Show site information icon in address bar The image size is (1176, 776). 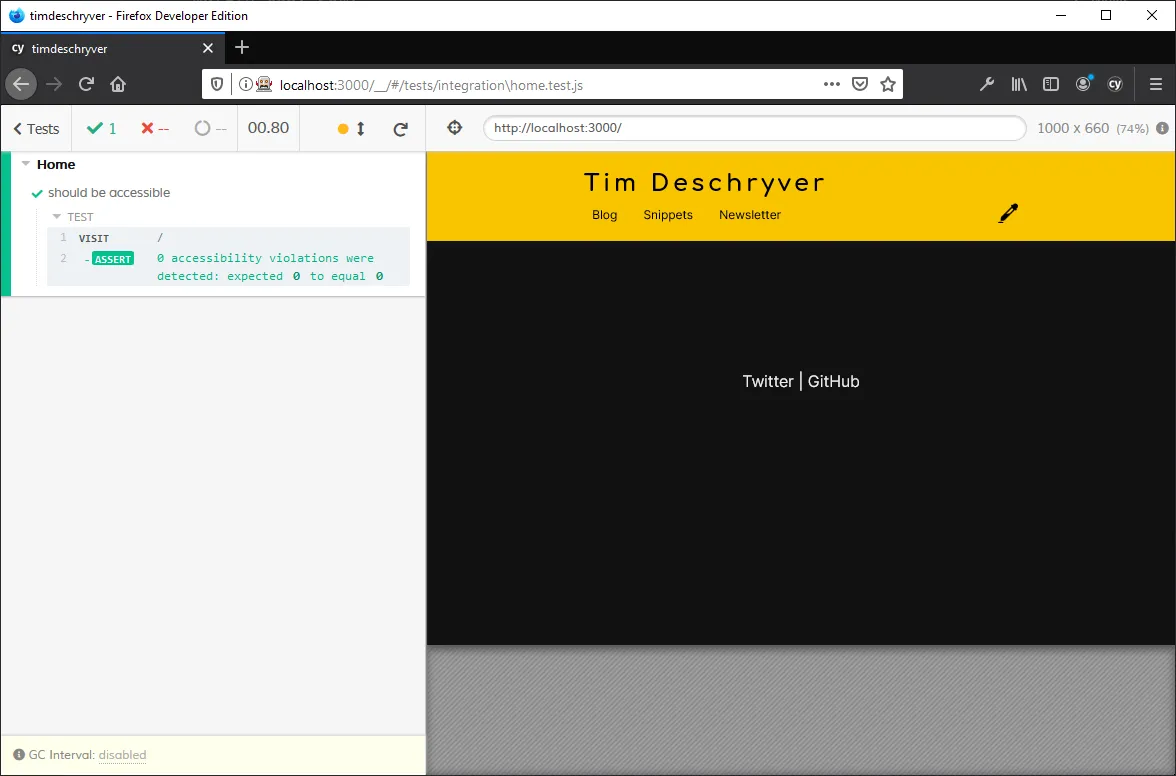tap(245, 85)
